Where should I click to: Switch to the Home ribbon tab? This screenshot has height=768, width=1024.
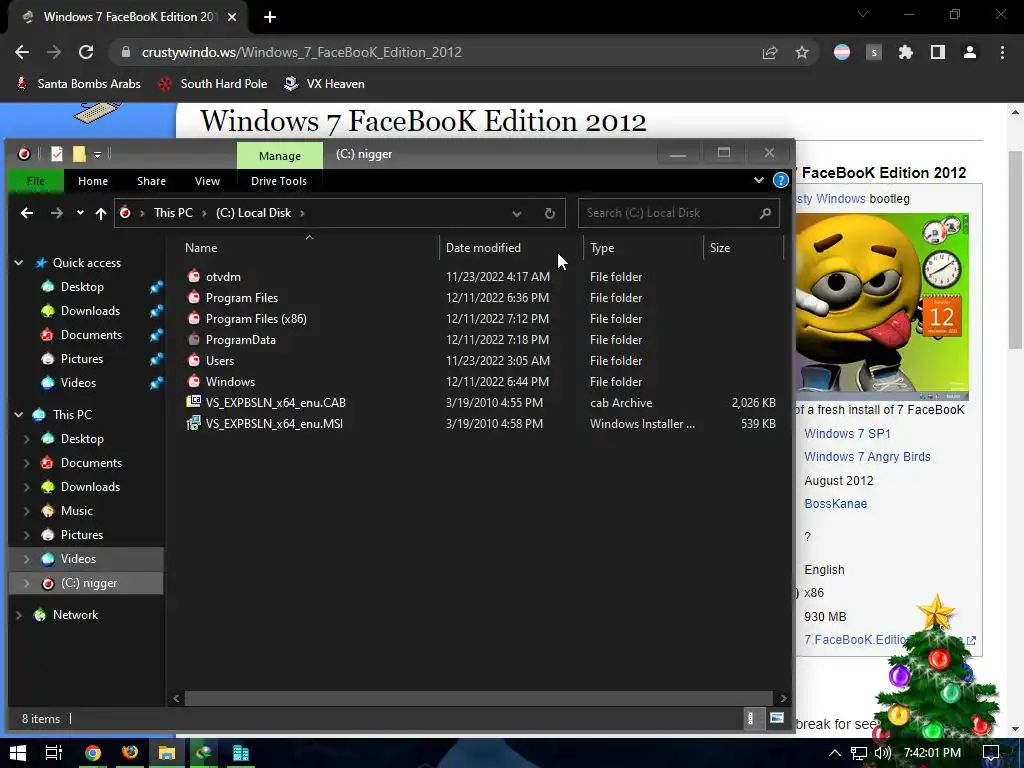coord(93,181)
